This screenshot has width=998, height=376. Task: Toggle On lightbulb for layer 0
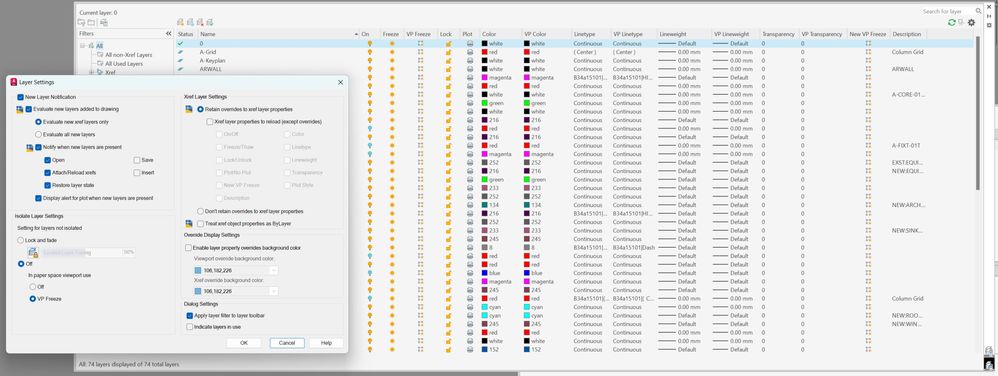coord(369,43)
